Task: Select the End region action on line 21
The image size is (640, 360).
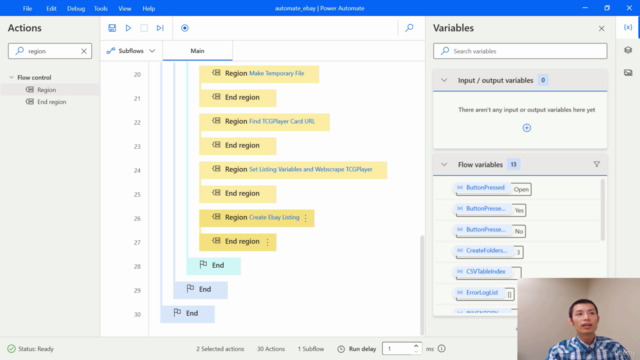Action: click(238, 98)
